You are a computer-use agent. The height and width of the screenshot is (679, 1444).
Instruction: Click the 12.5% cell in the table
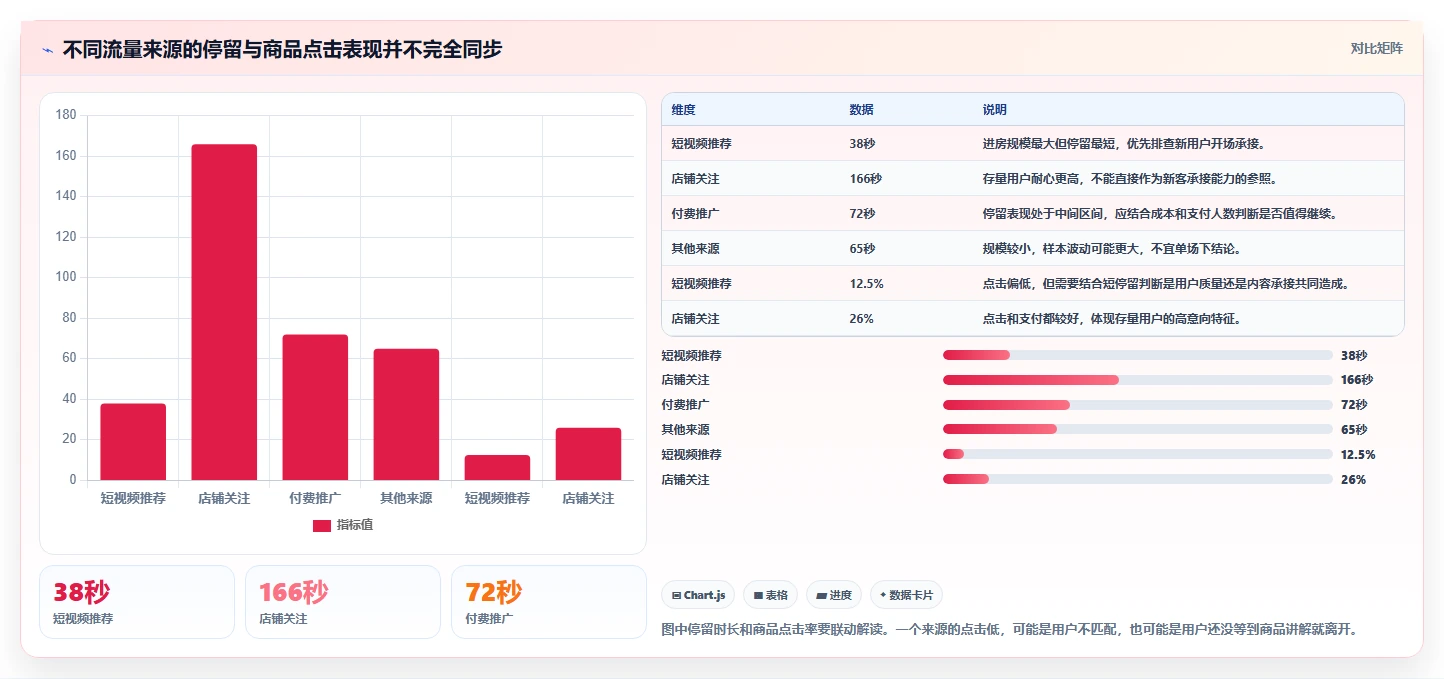pyautogui.click(x=866, y=284)
